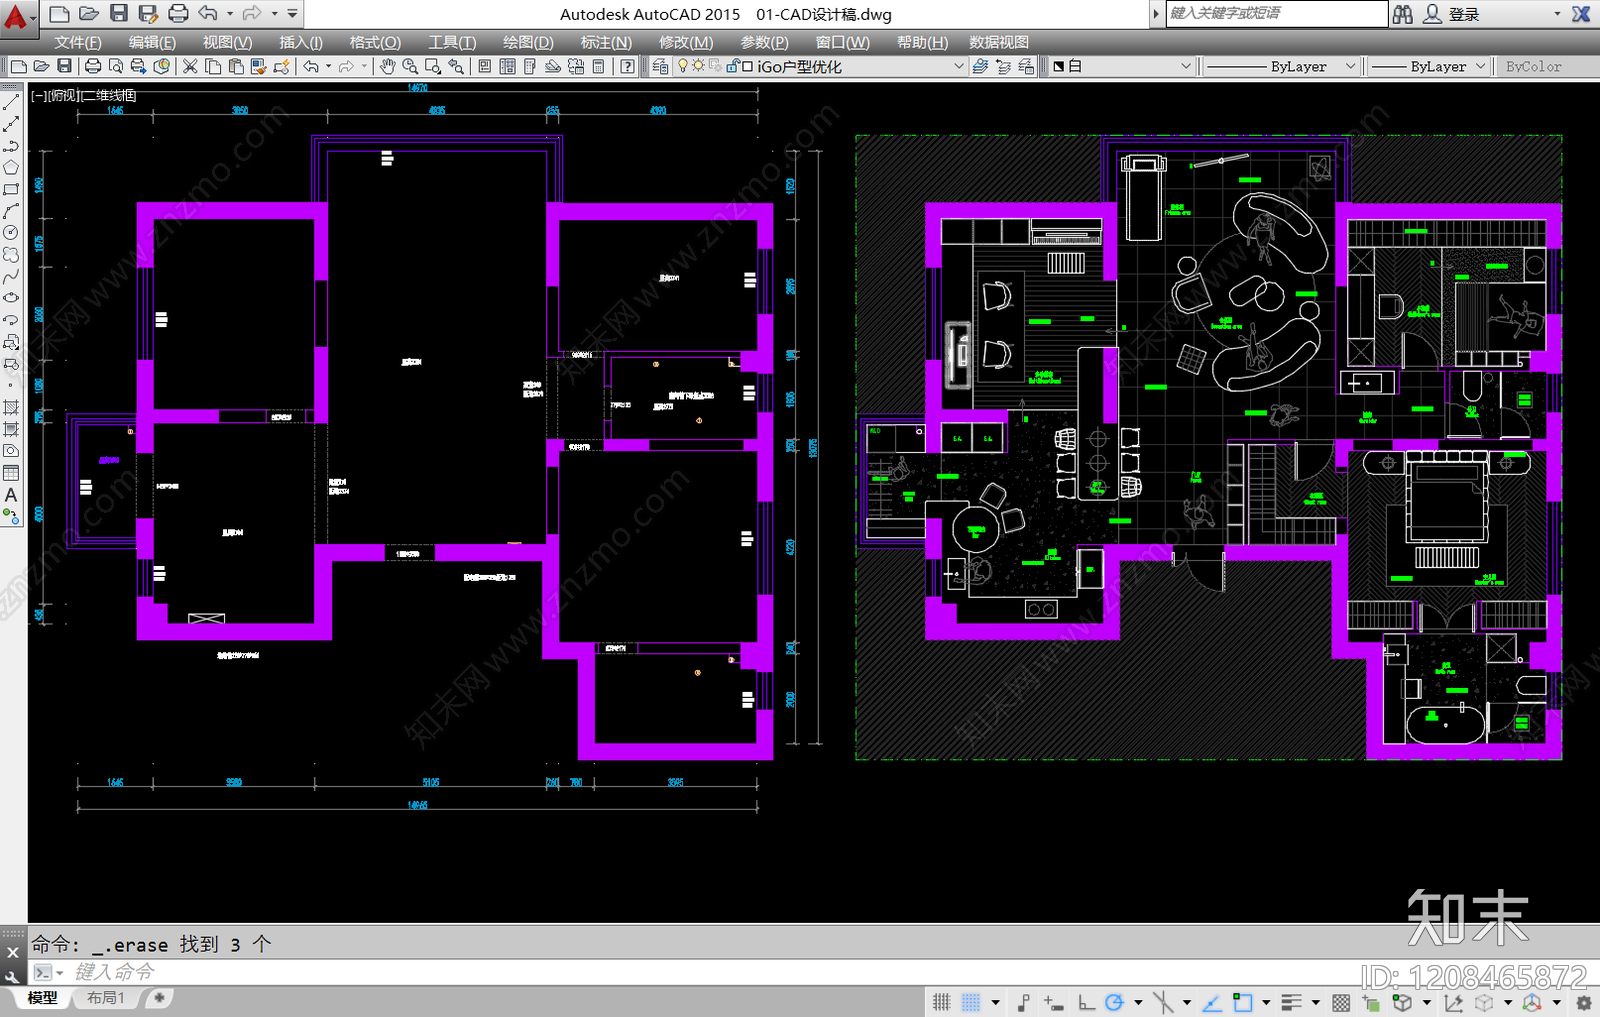Click the black-and-white color swatch beside 白
This screenshot has height=1017, width=1600.
[1059, 66]
